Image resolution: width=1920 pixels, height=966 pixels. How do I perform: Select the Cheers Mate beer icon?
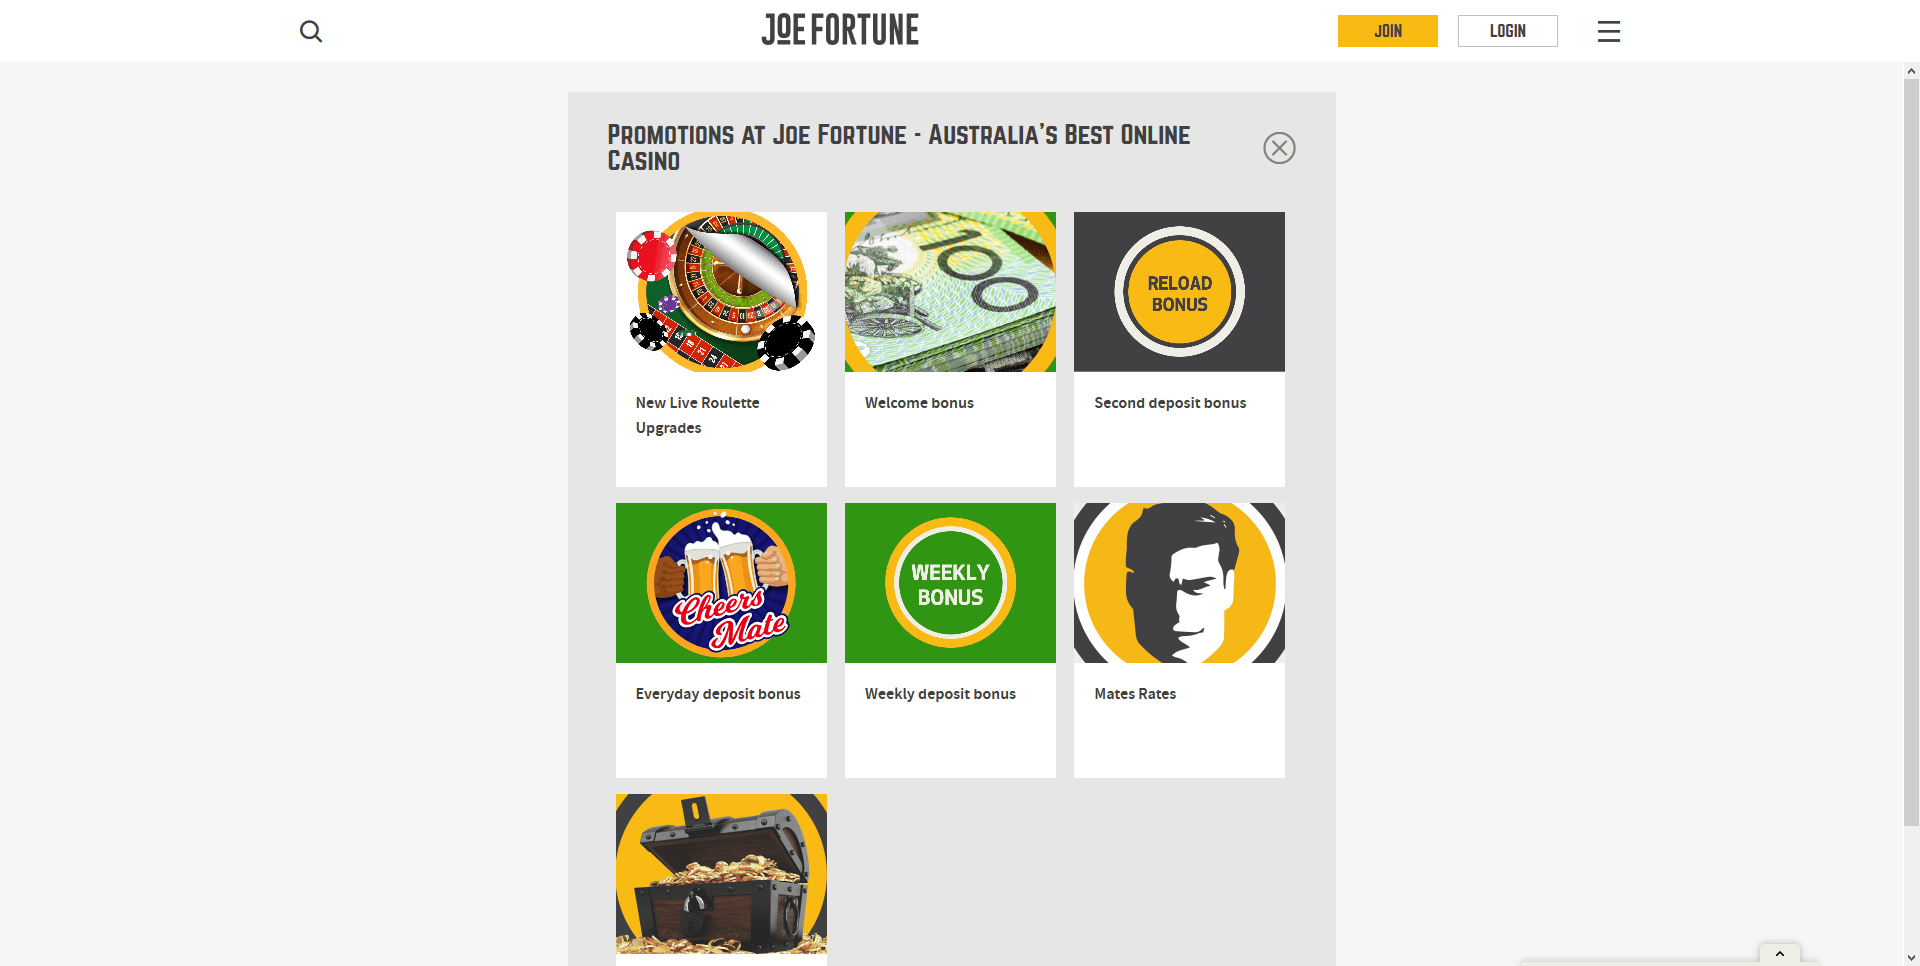click(721, 583)
